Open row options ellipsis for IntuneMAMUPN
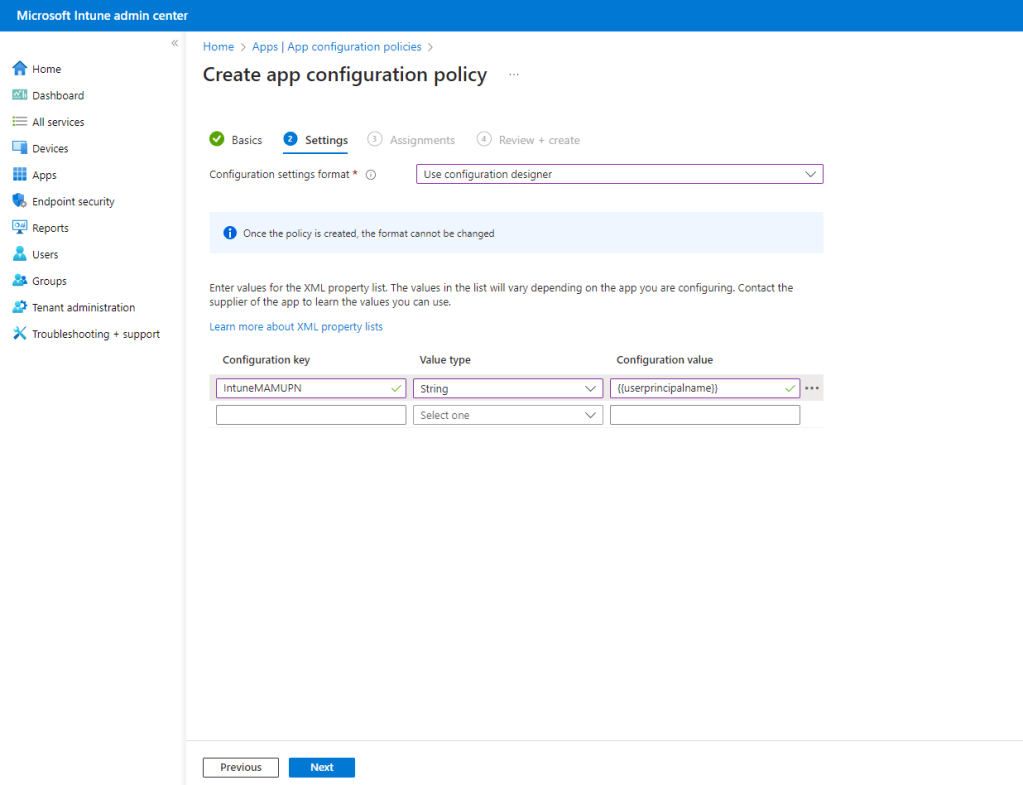Image resolution: width=1023 pixels, height=785 pixels. click(812, 388)
